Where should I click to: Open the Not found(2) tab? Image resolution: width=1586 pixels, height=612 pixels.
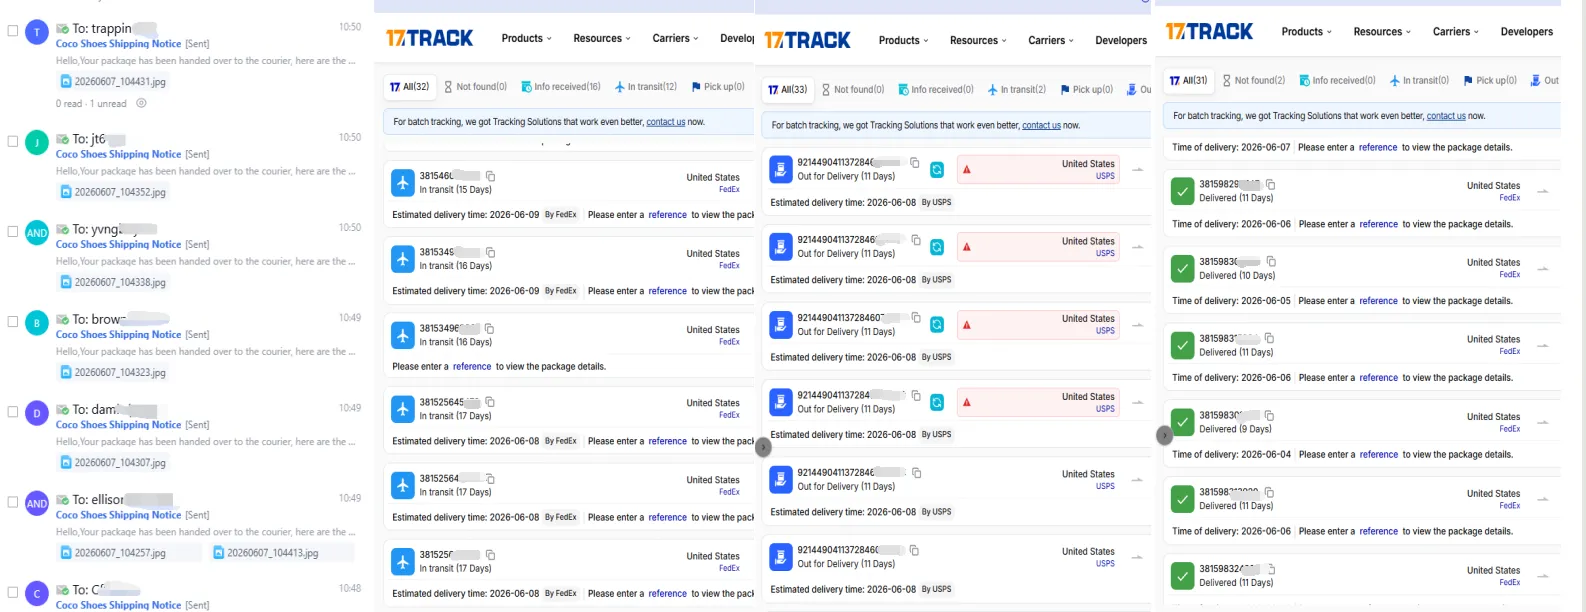(1254, 81)
